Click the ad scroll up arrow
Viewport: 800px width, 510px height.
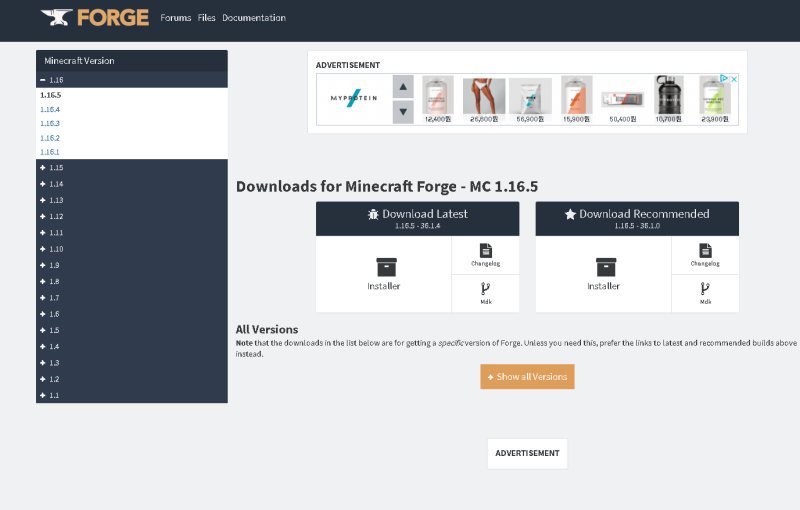tap(403, 87)
